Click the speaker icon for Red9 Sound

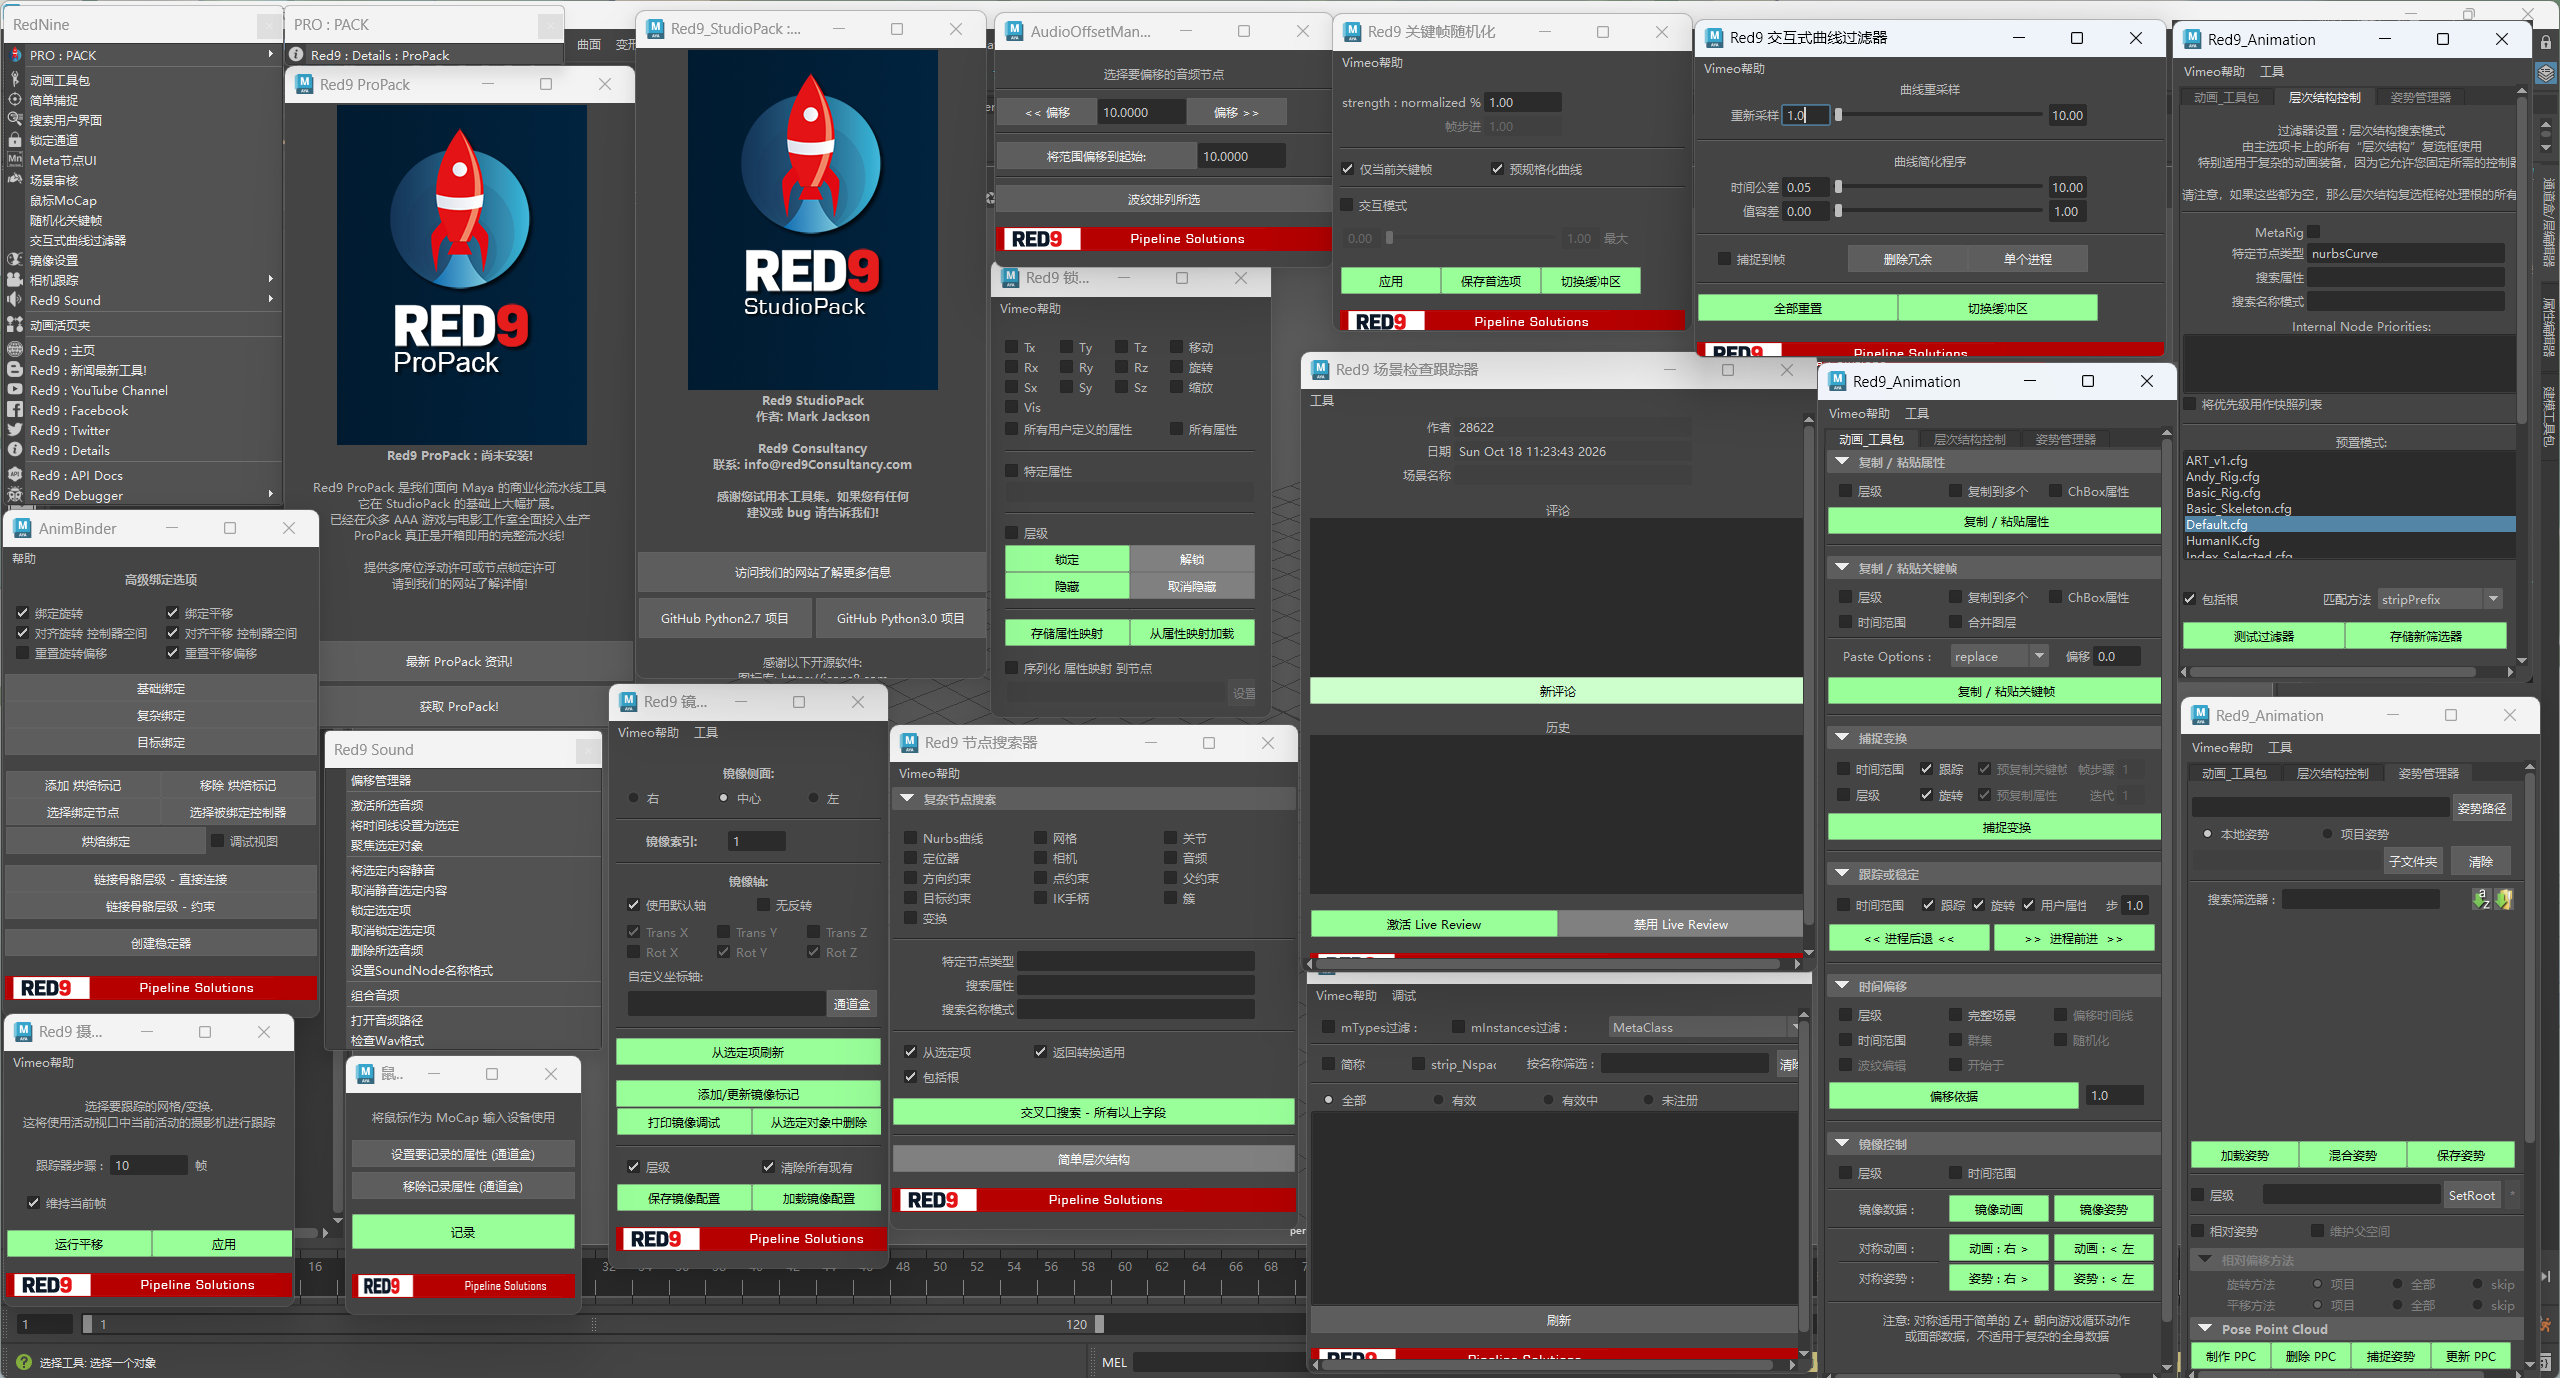pos(15,299)
